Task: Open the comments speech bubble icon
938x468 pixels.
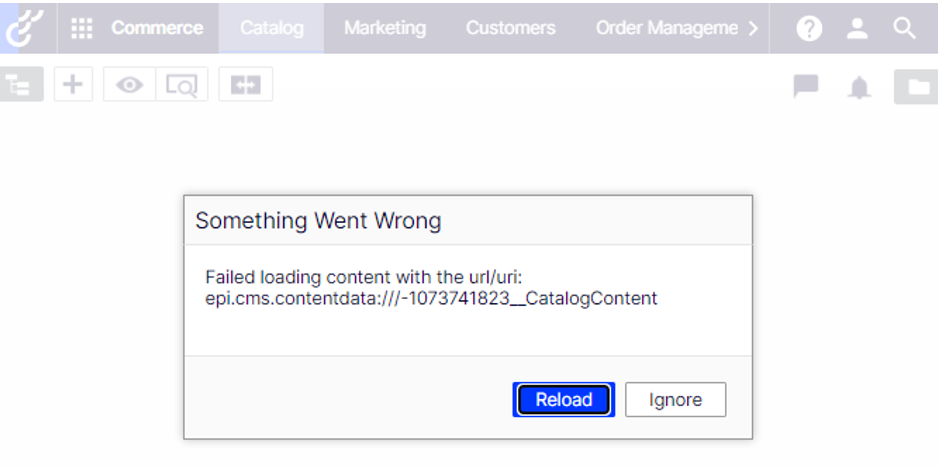Action: click(x=806, y=86)
